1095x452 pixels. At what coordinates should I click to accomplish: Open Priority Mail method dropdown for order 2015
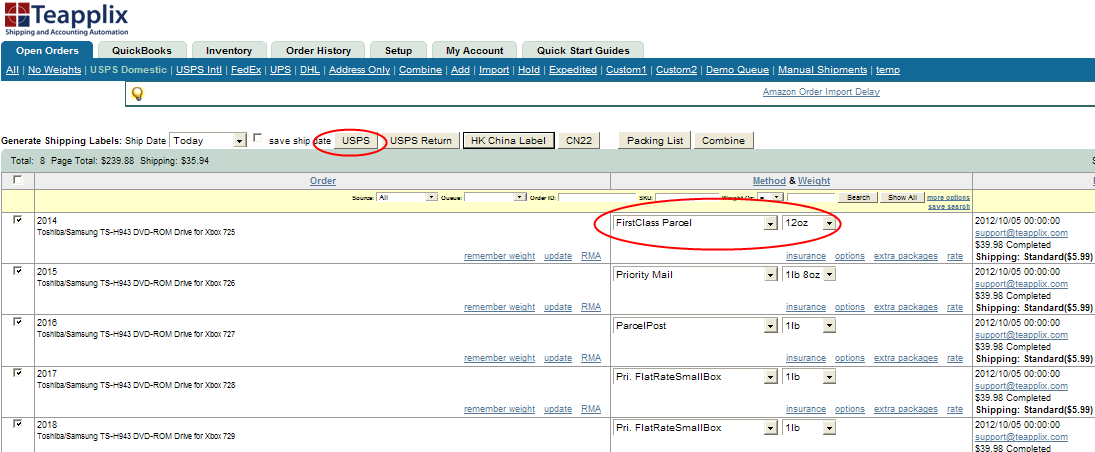(x=695, y=275)
